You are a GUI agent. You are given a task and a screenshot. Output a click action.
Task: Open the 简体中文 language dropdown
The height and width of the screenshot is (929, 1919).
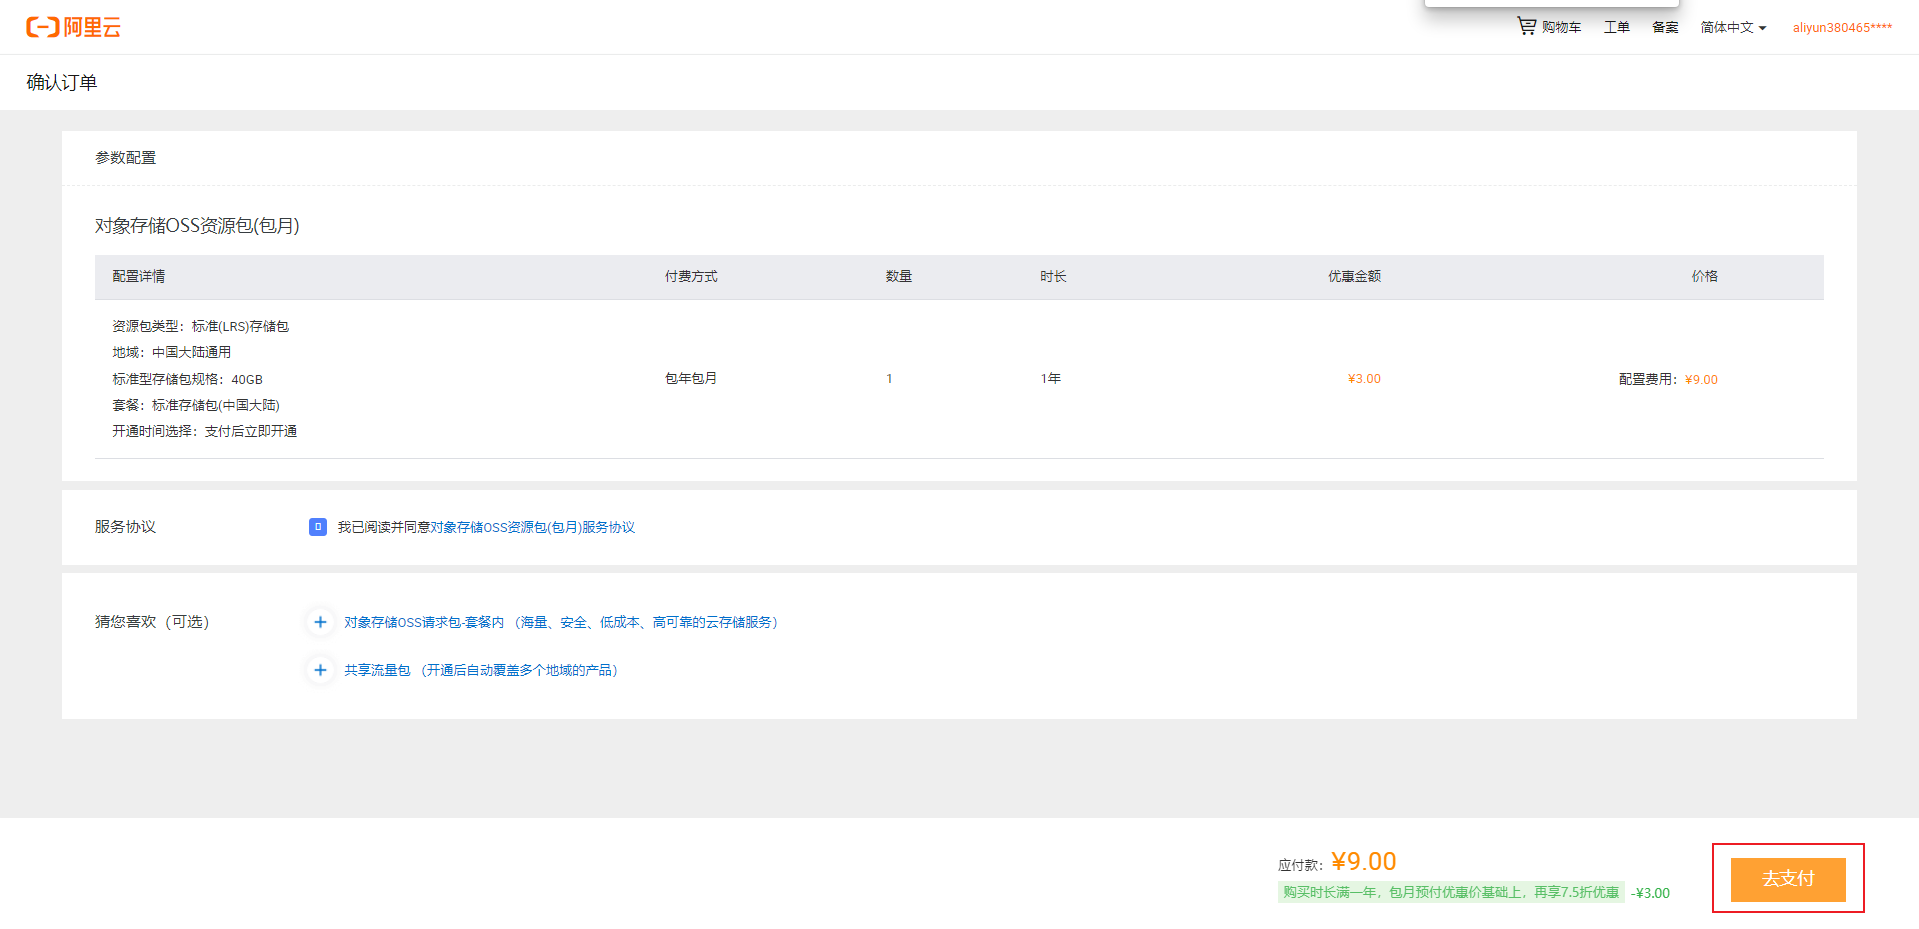click(x=1729, y=27)
